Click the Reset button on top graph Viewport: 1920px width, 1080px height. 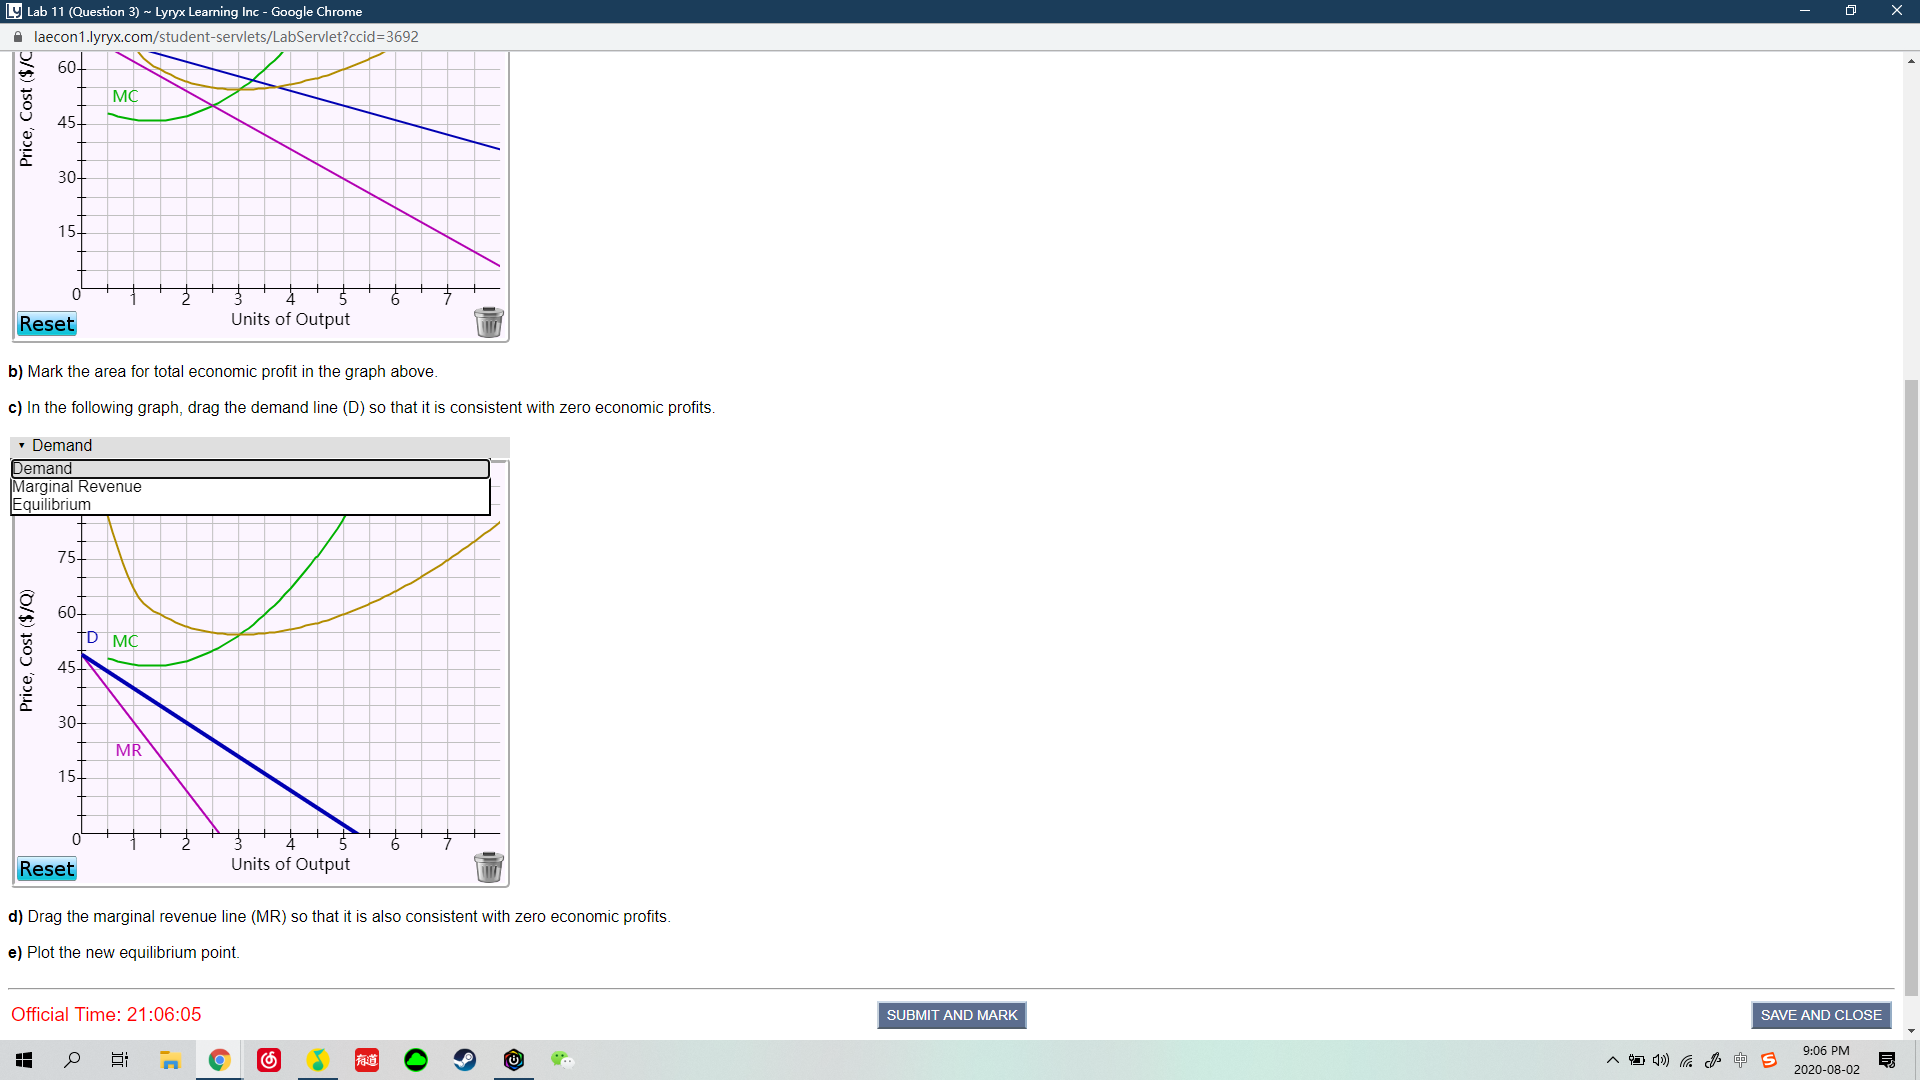coord(46,323)
